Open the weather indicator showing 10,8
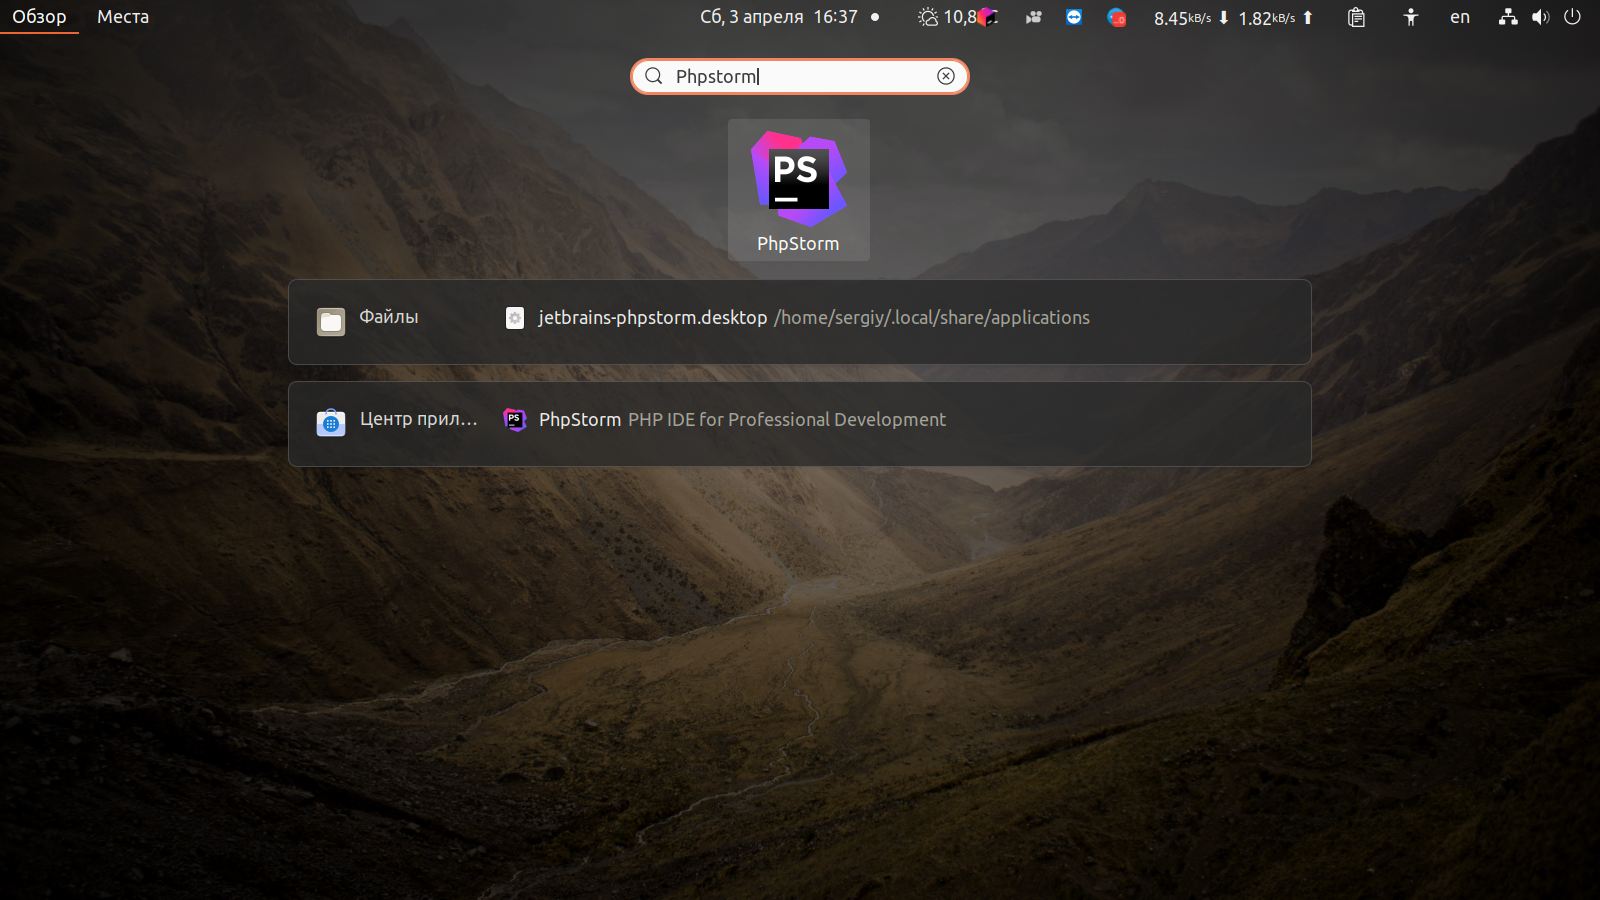This screenshot has width=1600, height=900. 946,17
